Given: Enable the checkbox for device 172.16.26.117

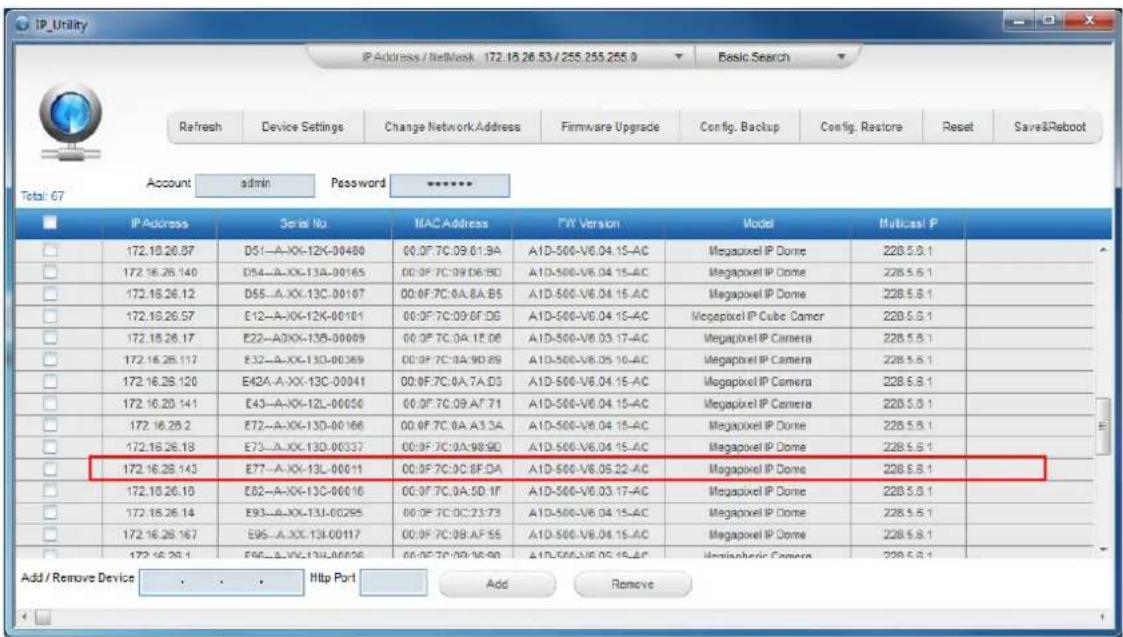Looking at the screenshot, I should [49, 360].
